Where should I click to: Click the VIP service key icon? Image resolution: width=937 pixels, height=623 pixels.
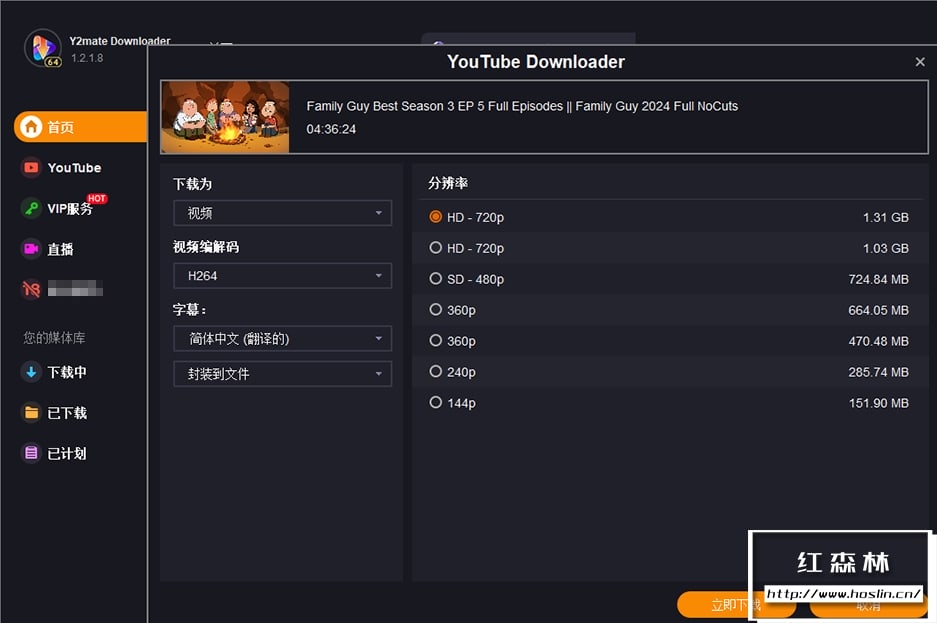coord(31,208)
